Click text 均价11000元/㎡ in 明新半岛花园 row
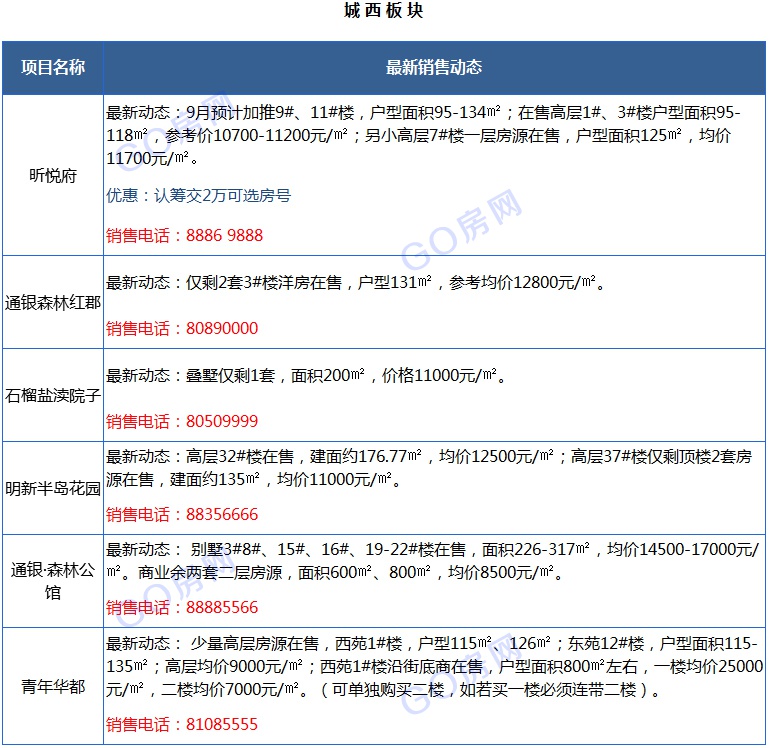 pos(334,479)
